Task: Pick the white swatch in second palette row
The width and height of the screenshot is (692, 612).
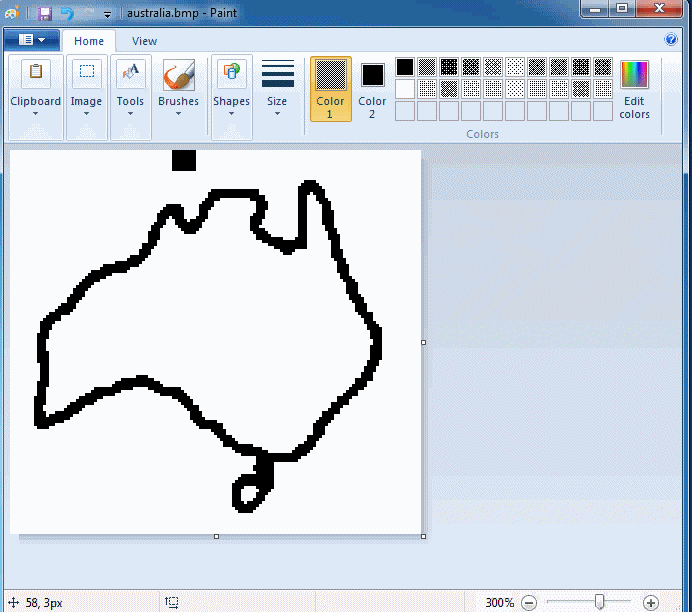Action: click(405, 89)
